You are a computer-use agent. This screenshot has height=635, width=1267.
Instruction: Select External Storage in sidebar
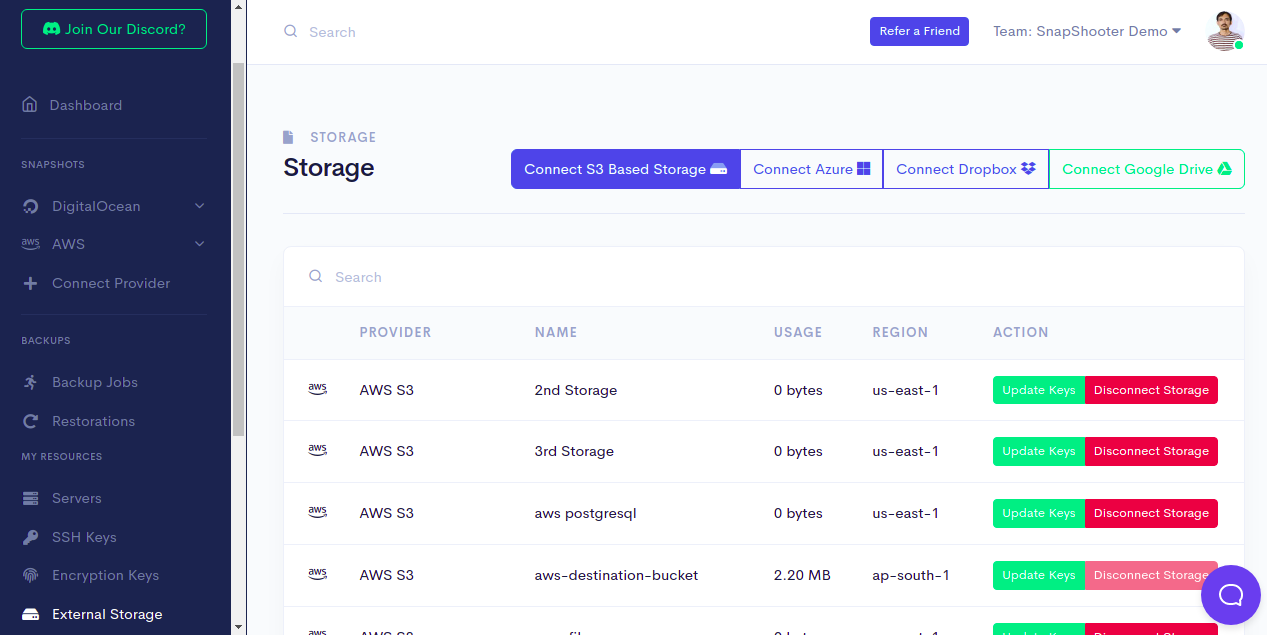coord(107,614)
